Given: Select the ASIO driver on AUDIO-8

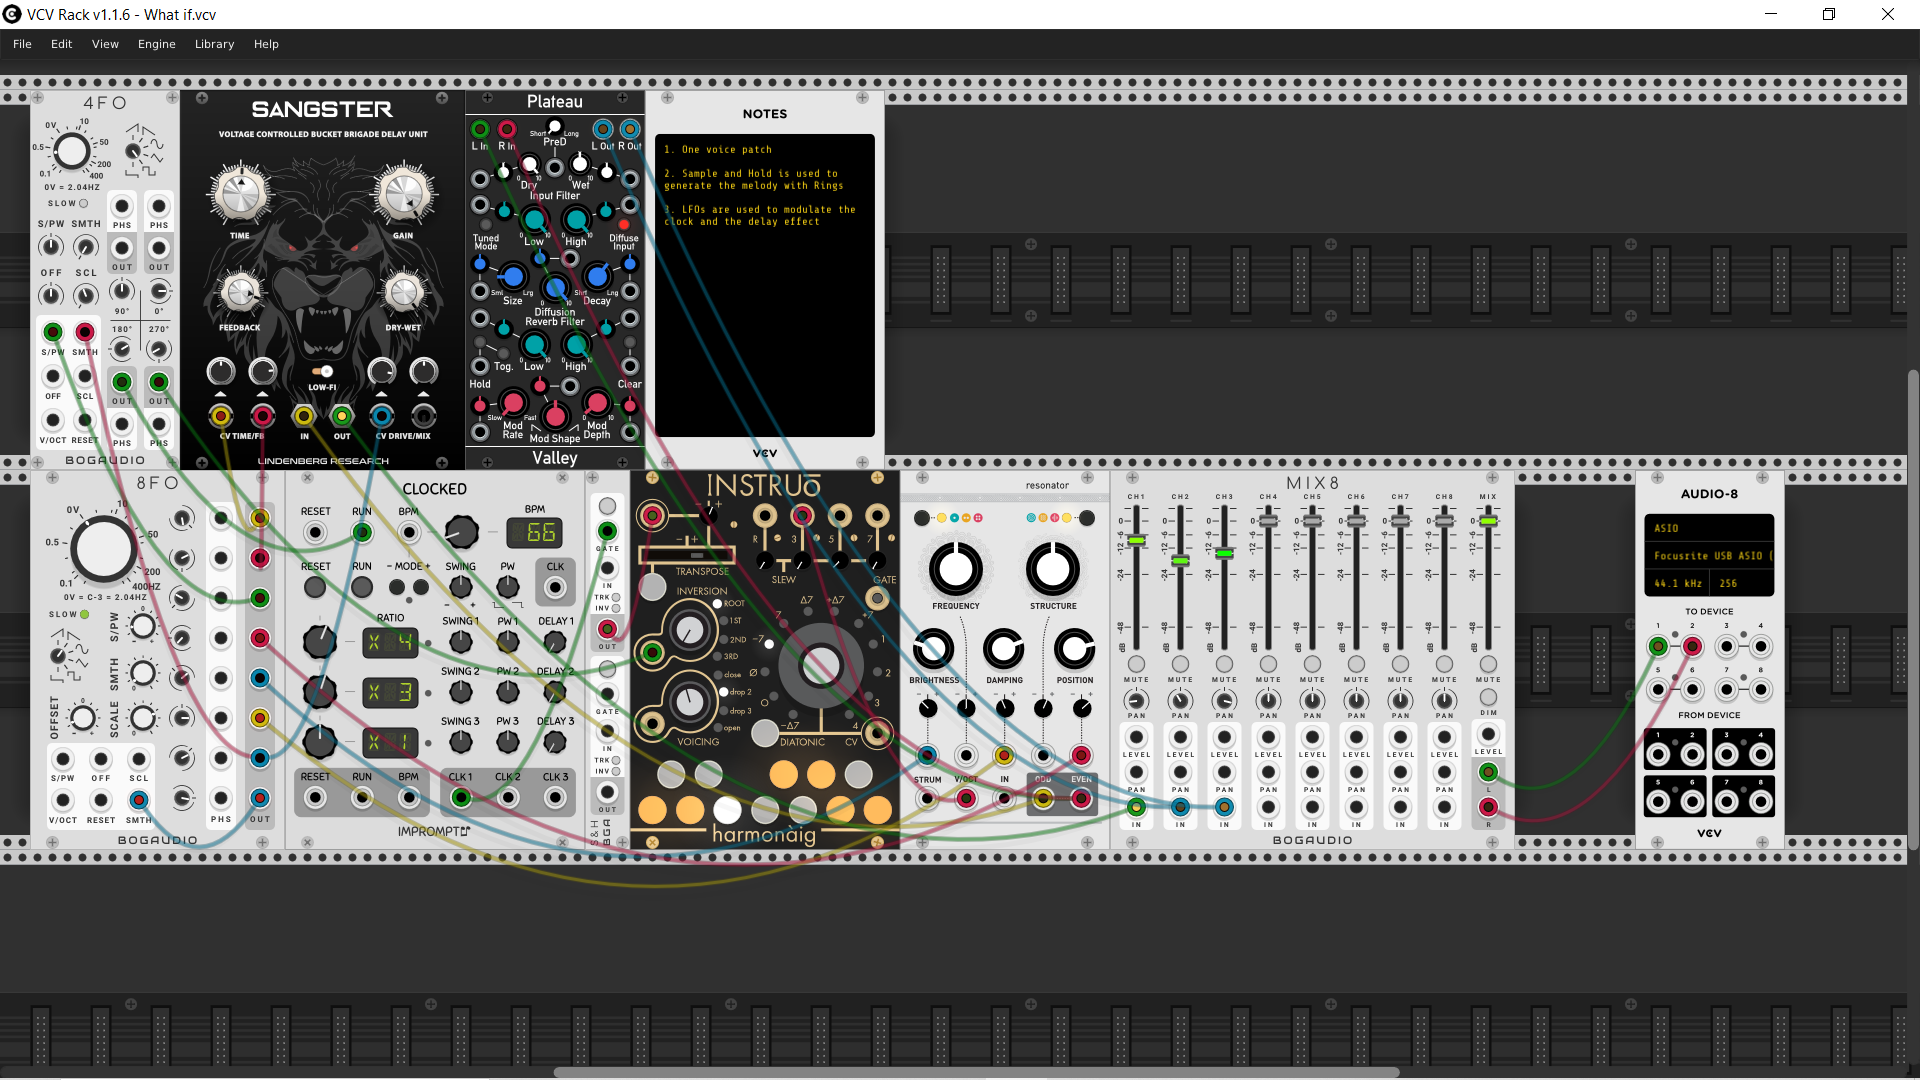Looking at the screenshot, I should [x=1709, y=528].
